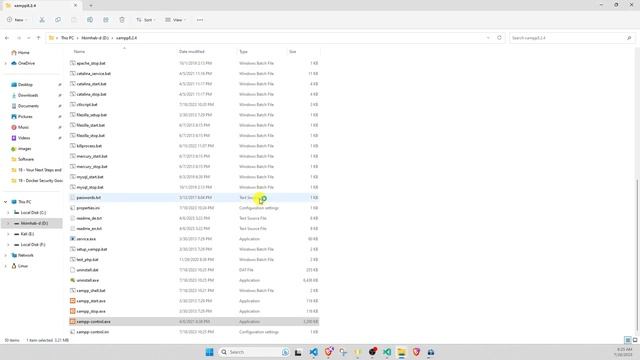This screenshot has width=640, height=360.
Task: Click the taskbar clock and date
Action: [x=623, y=352]
